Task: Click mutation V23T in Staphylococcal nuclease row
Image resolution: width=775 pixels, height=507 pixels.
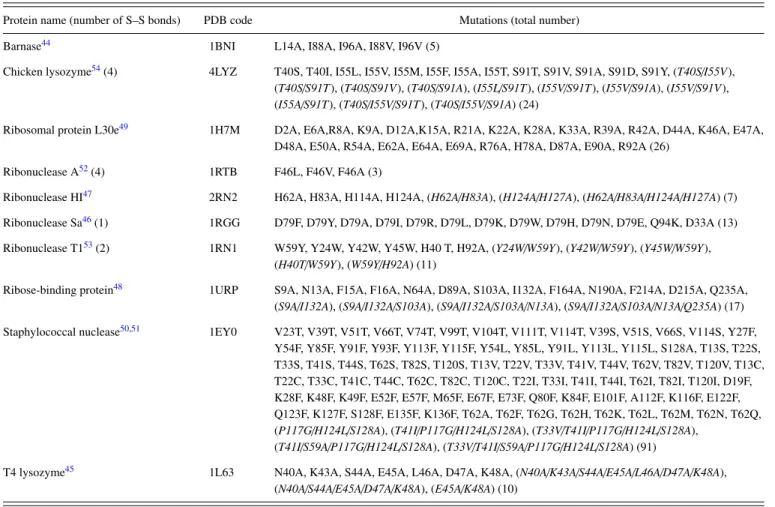Action: pyautogui.click(x=287, y=332)
